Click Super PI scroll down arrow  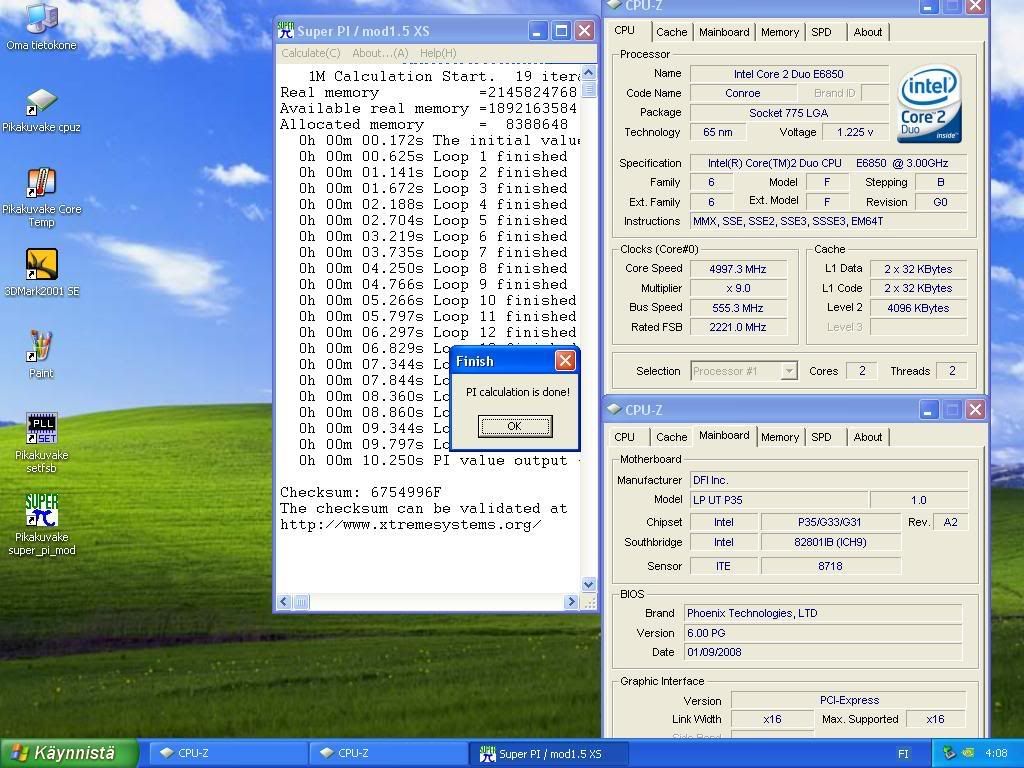pos(588,584)
